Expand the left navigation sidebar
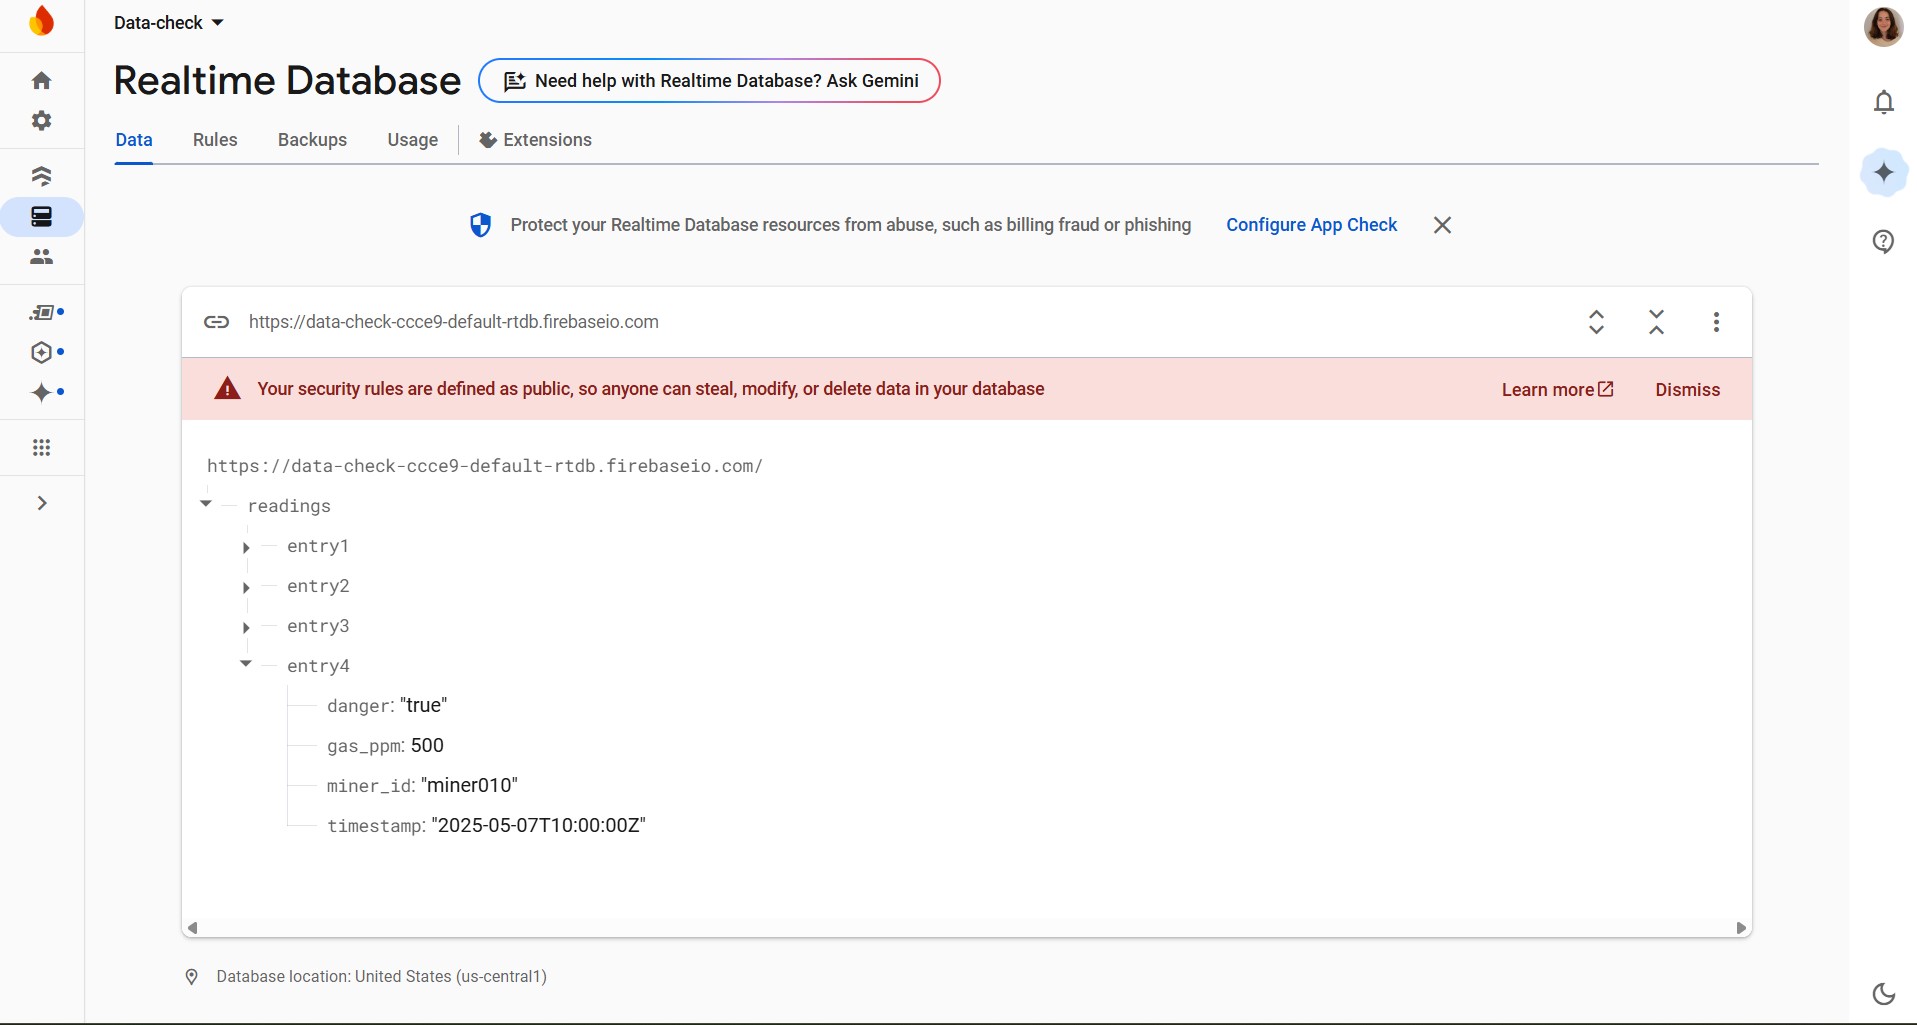 pyautogui.click(x=42, y=503)
